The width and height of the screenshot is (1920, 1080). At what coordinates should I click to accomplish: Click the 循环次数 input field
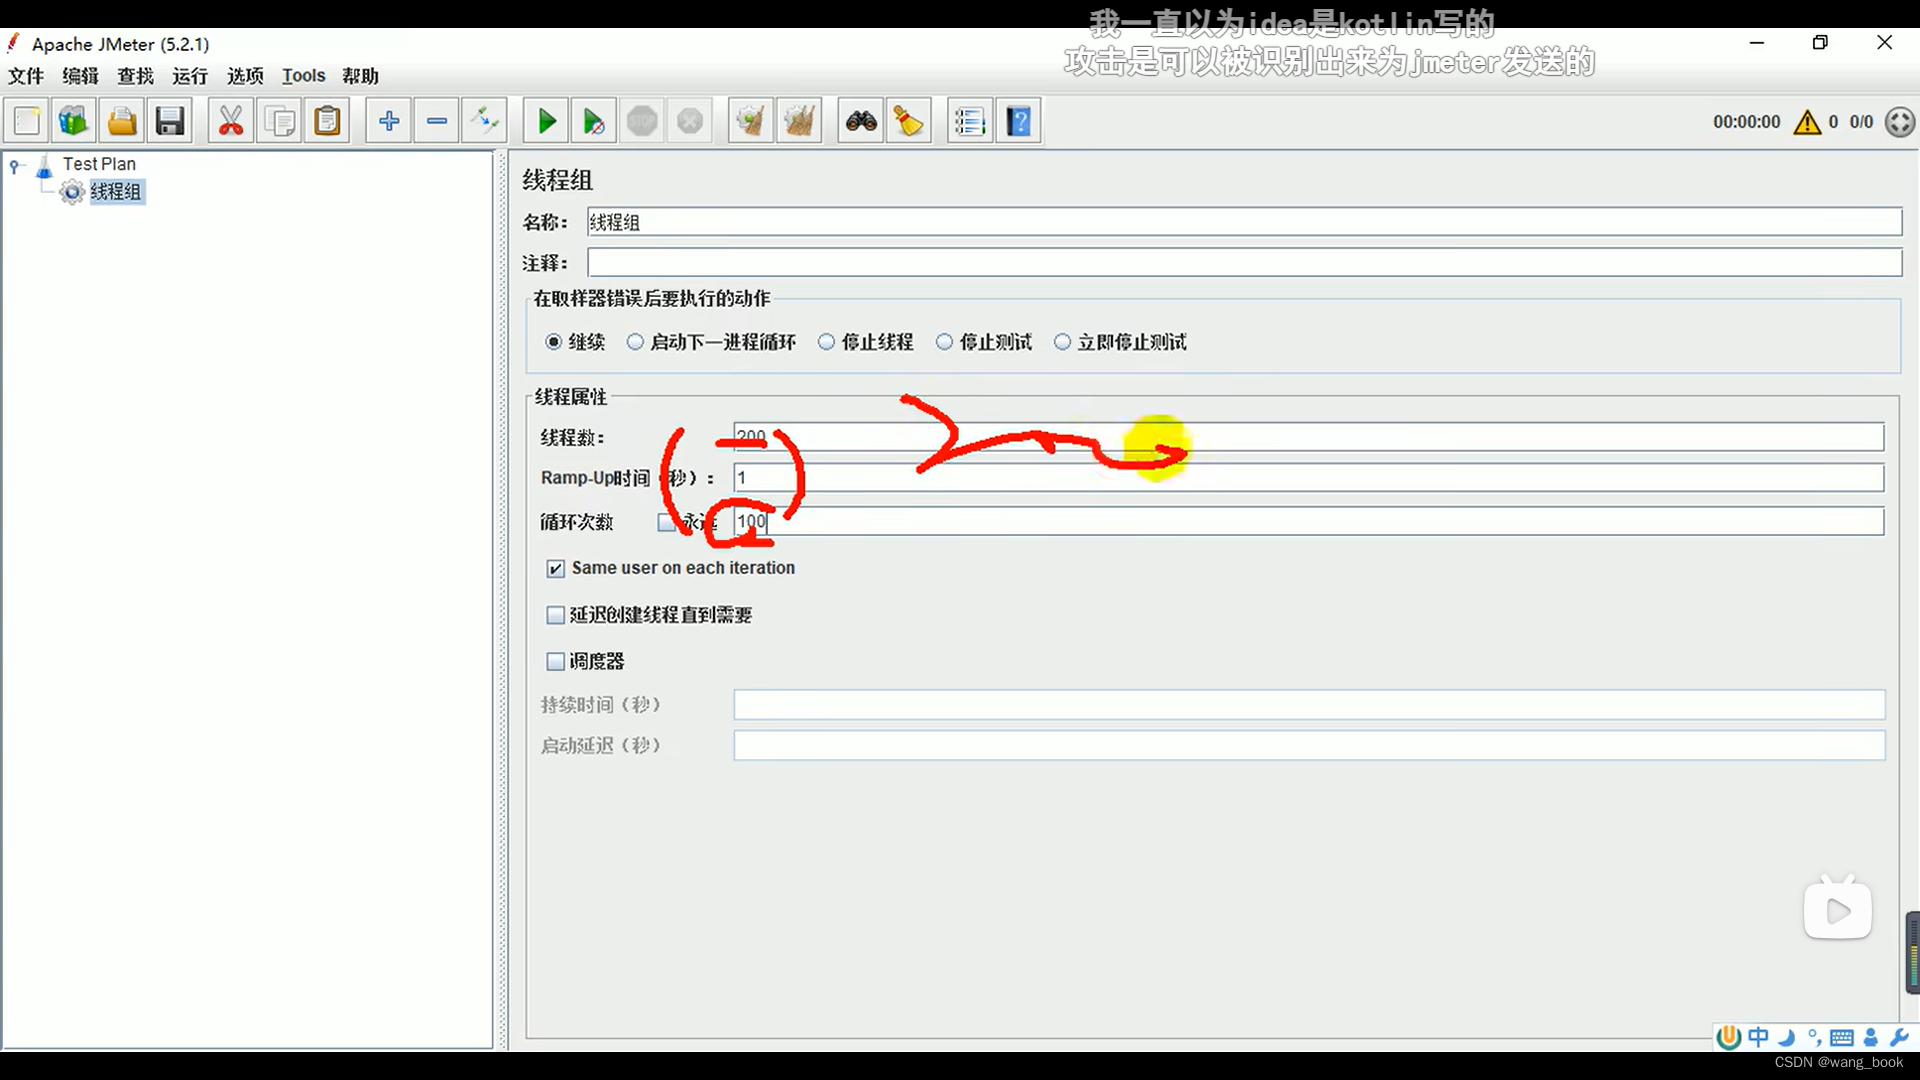(x=1309, y=521)
